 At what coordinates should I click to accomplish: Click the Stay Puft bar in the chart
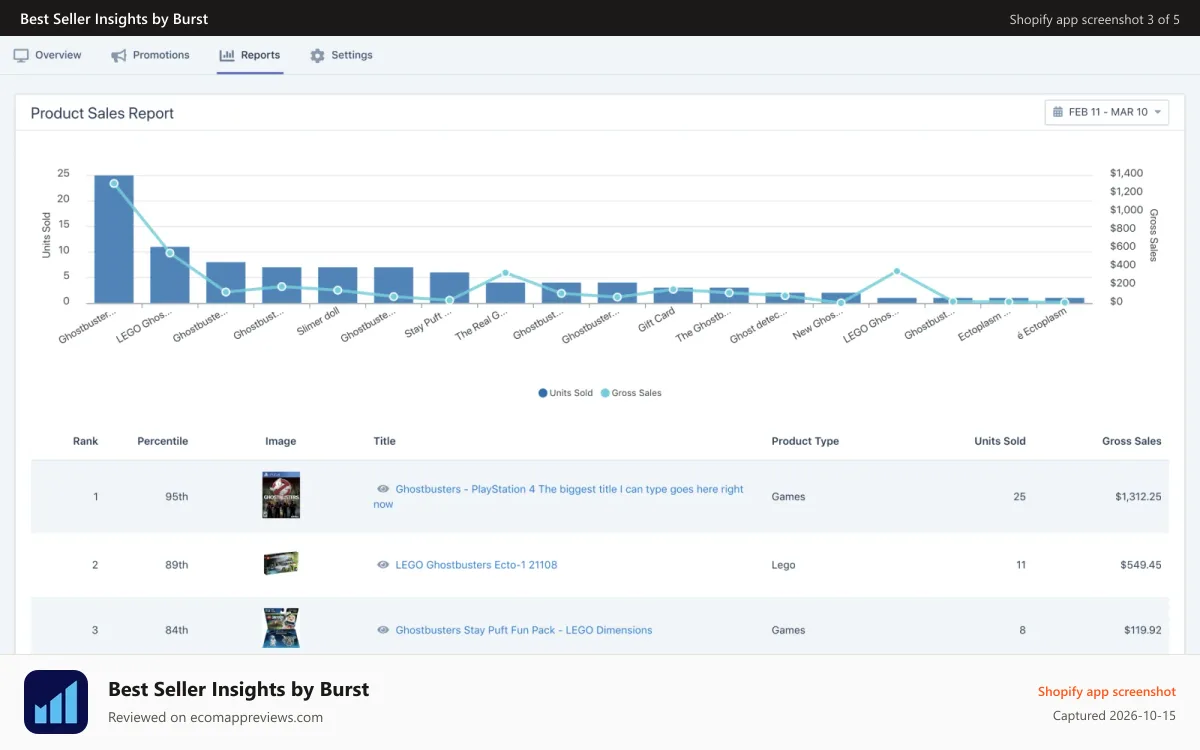click(450, 287)
